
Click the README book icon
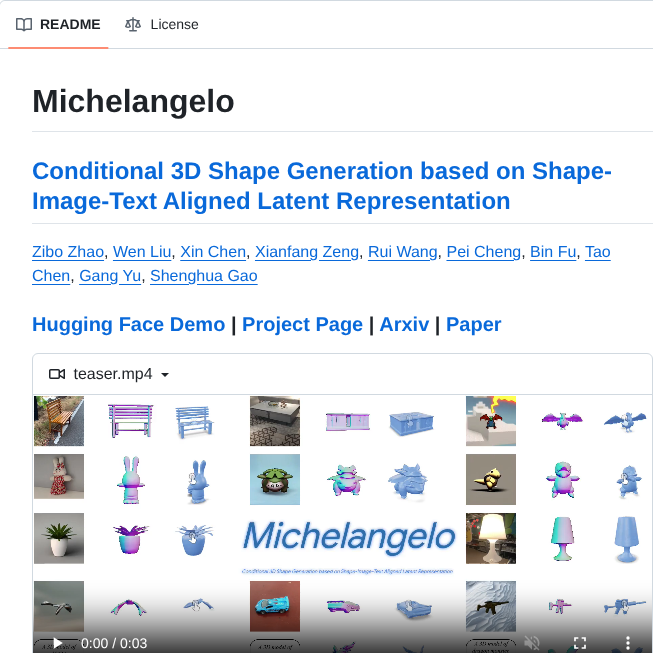[x=24, y=25]
